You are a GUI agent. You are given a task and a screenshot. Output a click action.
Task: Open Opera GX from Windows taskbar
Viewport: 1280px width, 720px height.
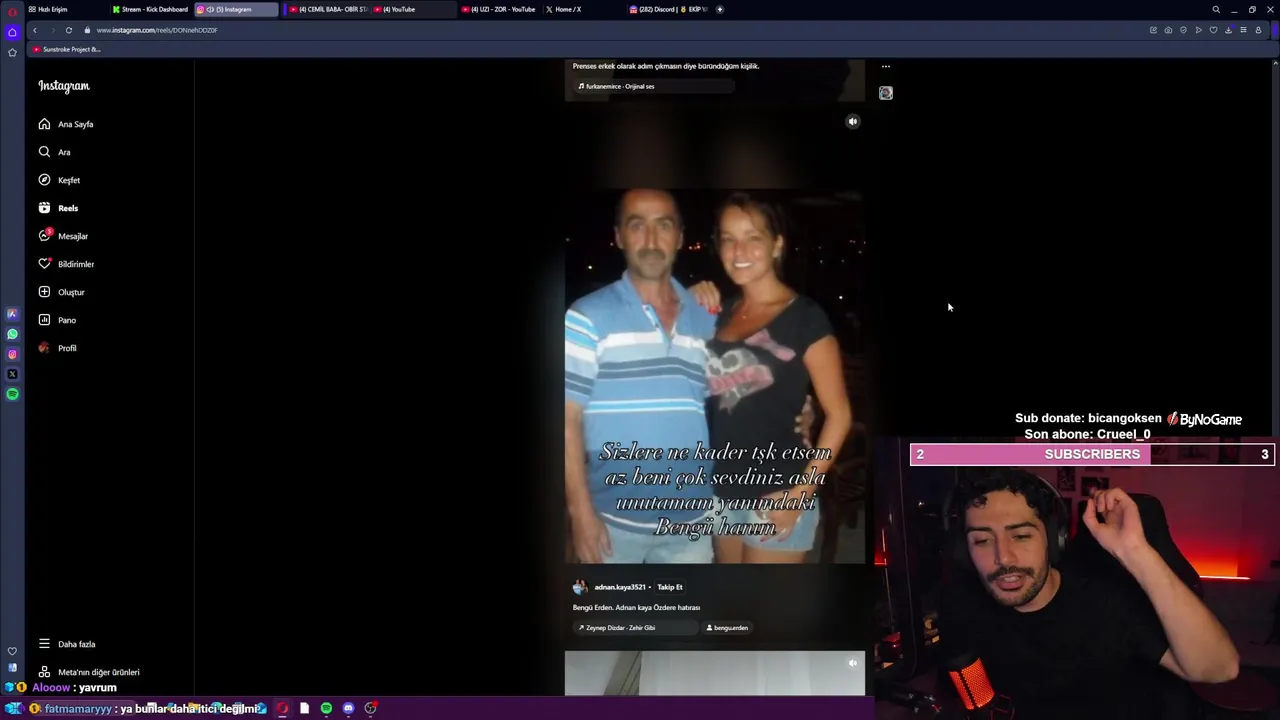282,708
